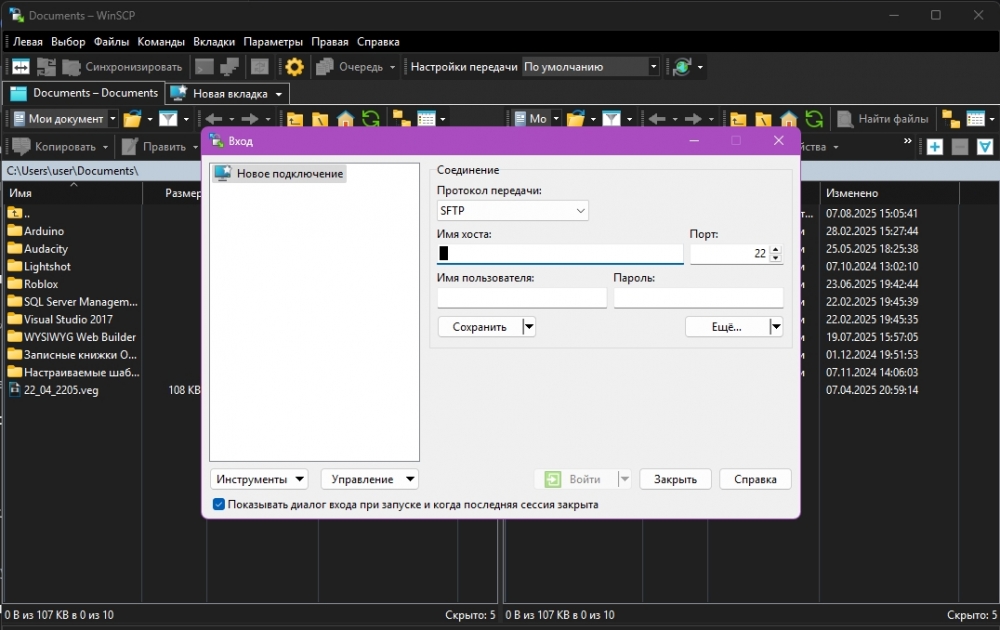Go to root directory in left panel

(320, 119)
